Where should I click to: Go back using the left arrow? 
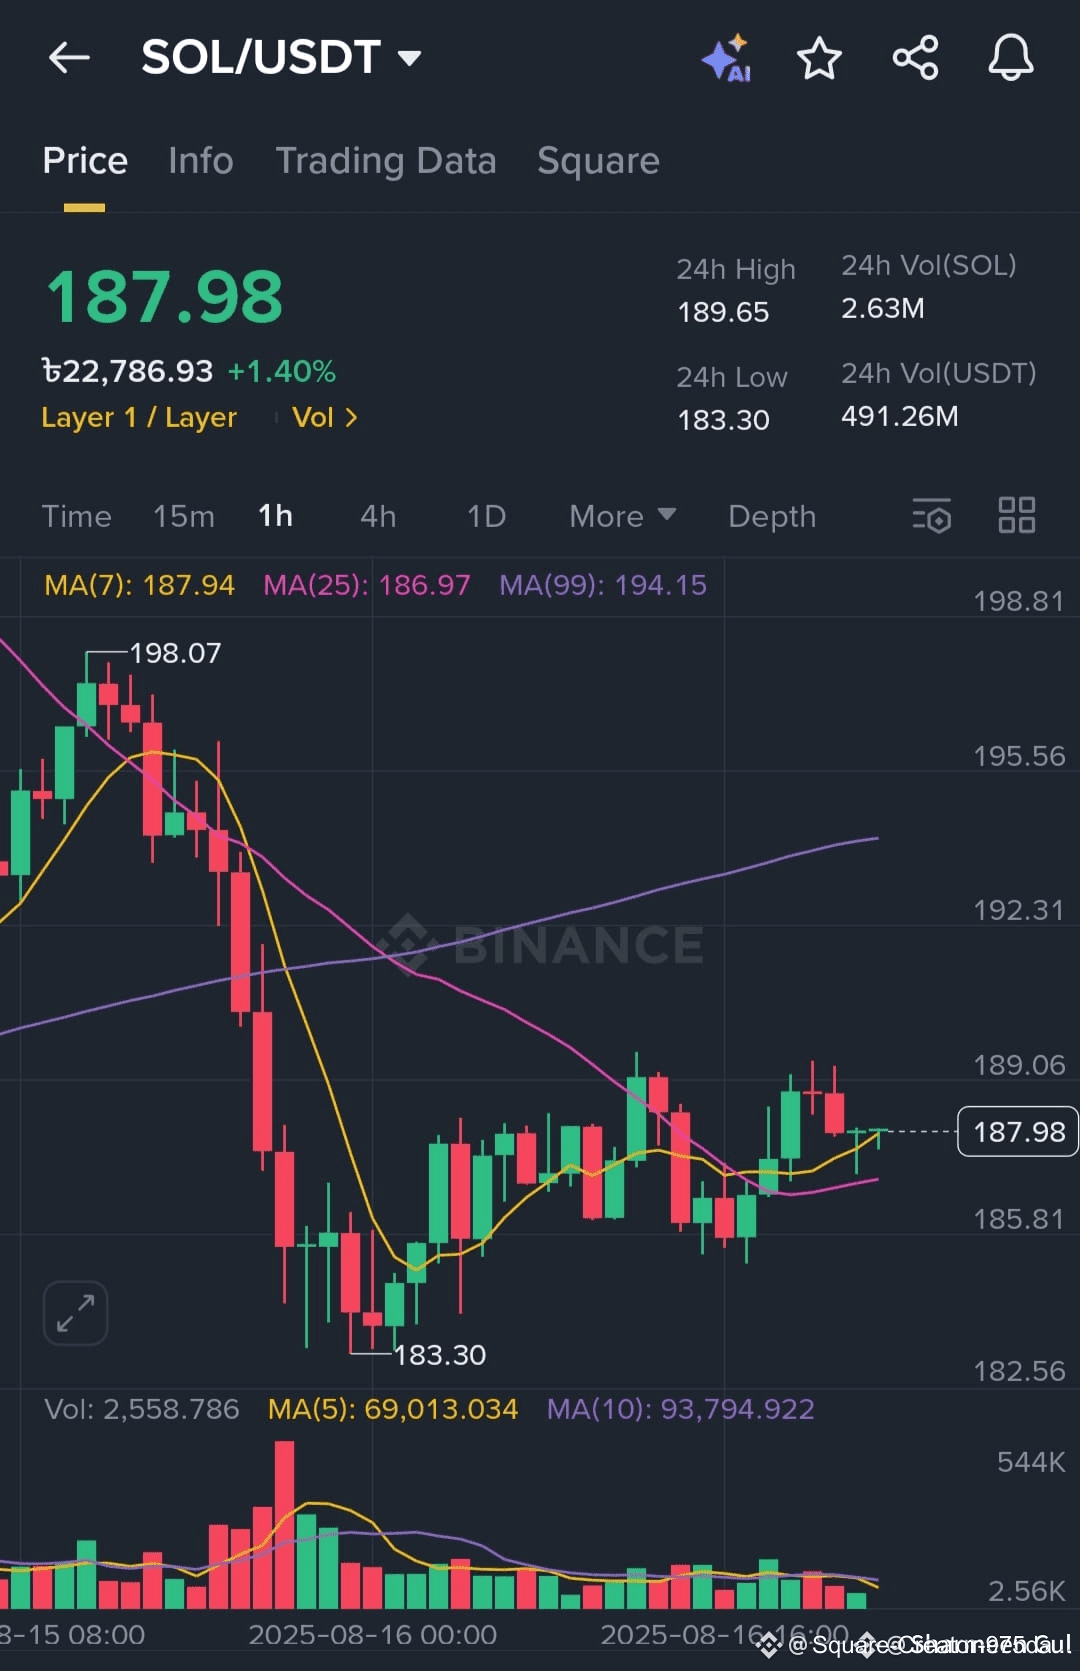(x=69, y=57)
